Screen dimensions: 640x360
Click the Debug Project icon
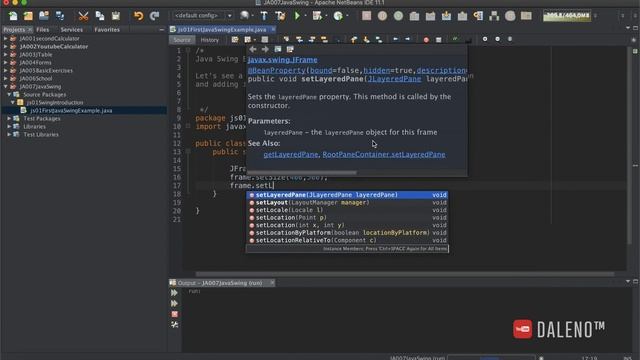[317, 16]
